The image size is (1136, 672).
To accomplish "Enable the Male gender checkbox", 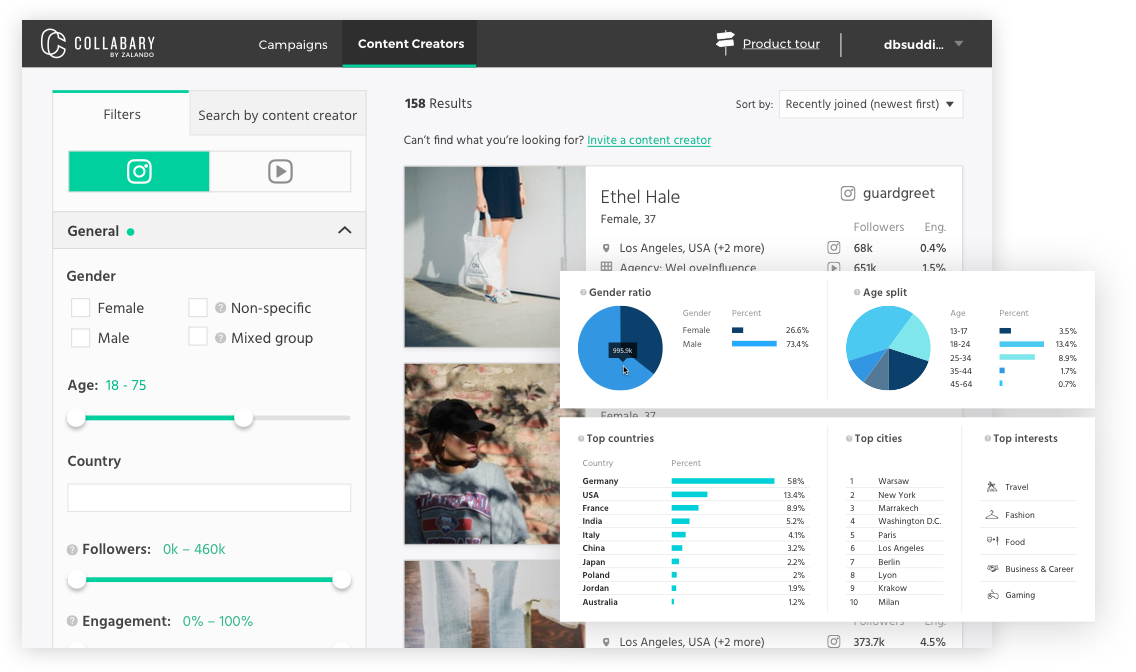I will [x=81, y=338].
